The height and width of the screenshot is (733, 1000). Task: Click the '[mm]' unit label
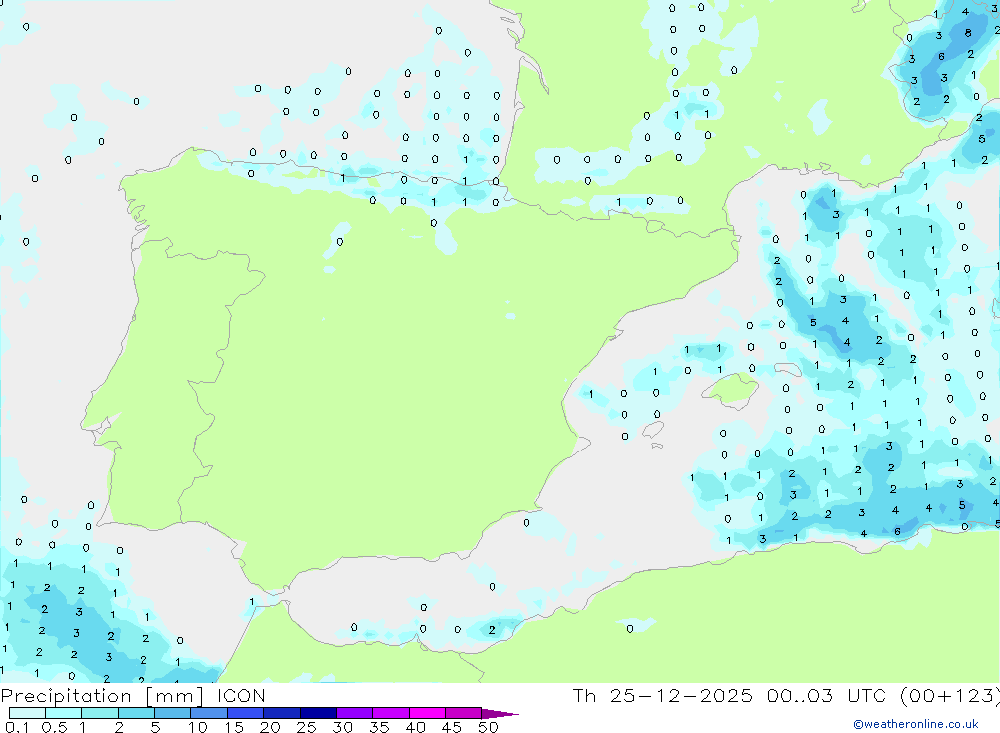[x=175, y=696]
